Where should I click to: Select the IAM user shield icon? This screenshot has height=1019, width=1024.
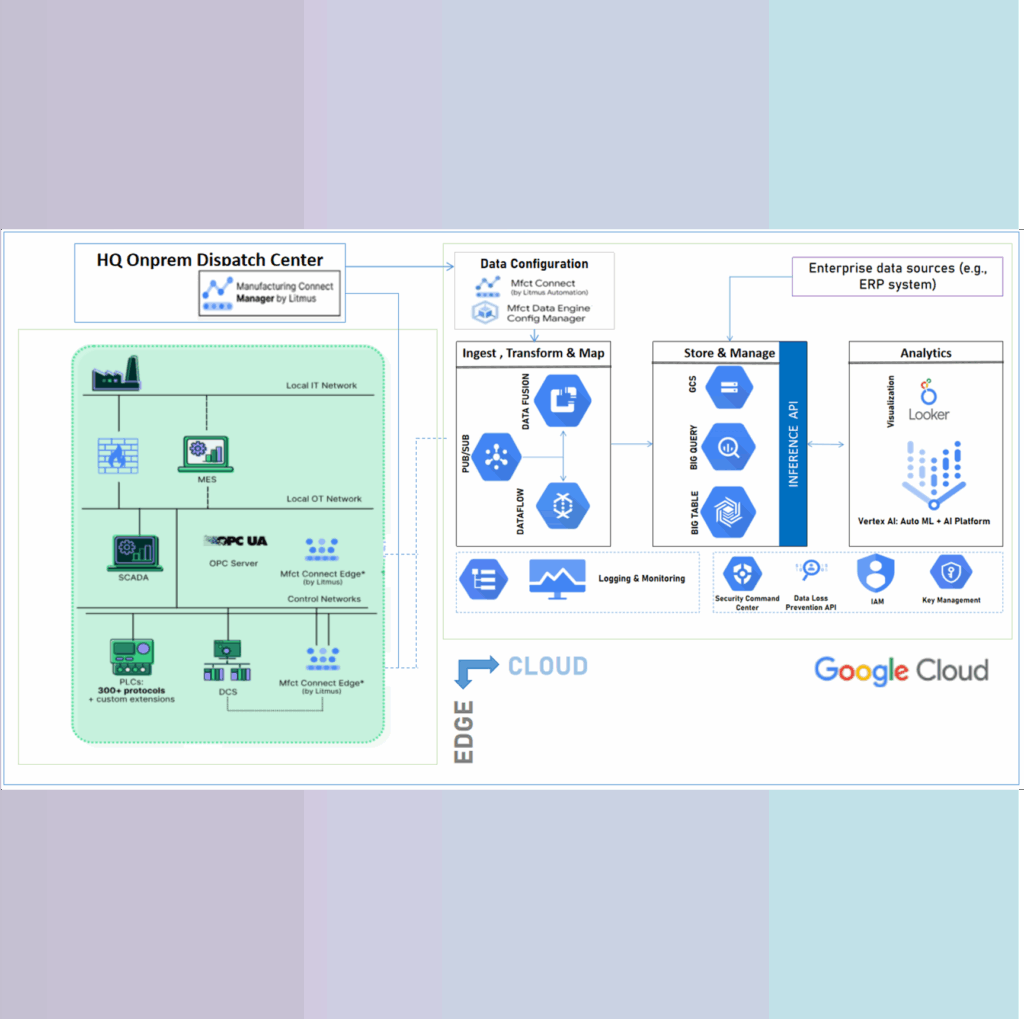click(x=875, y=573)
